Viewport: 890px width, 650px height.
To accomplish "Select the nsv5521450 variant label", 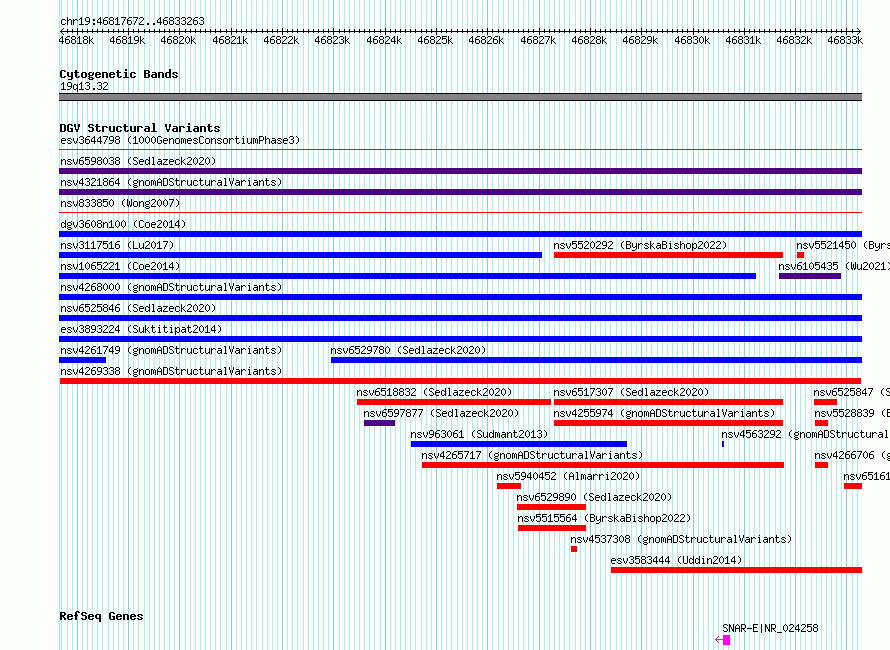I will pyautogui.click(x=842, y=245).
